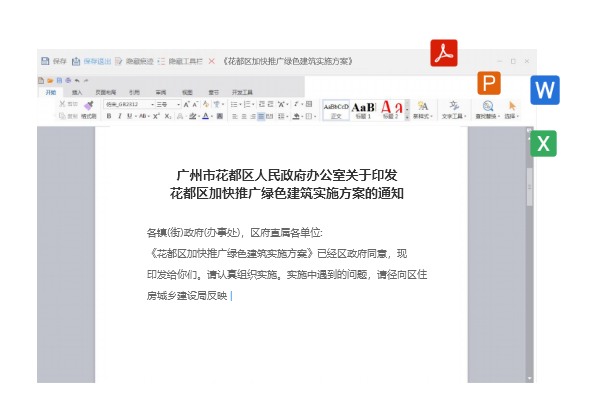Click the 查找替换 (Find and Replace) icon
The image size is (600, 420).
click(x=487, y=108)
